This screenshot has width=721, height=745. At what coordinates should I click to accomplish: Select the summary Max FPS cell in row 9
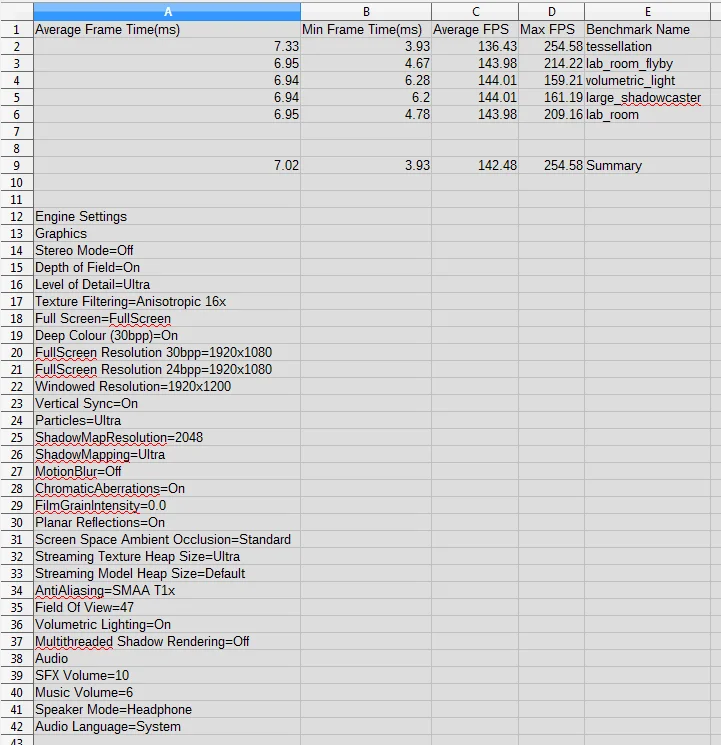click(551, 165)
